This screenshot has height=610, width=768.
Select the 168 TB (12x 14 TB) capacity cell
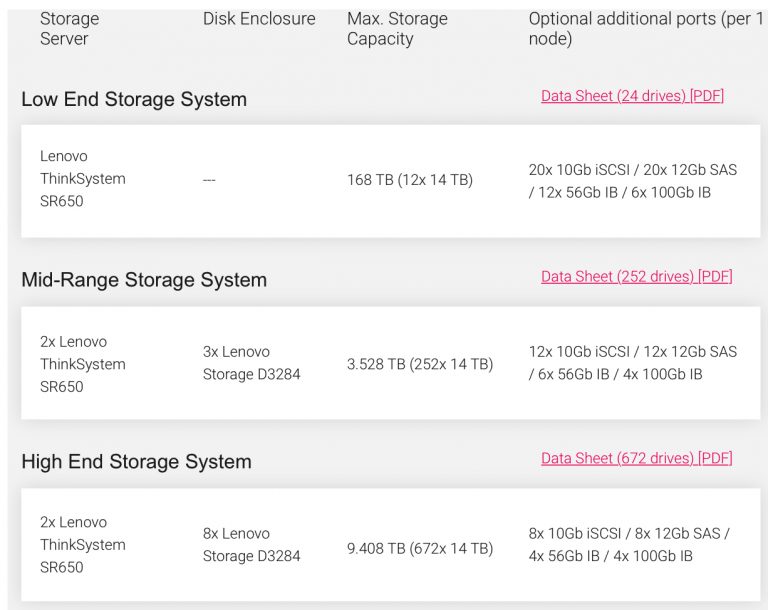(x=410, y=180)
